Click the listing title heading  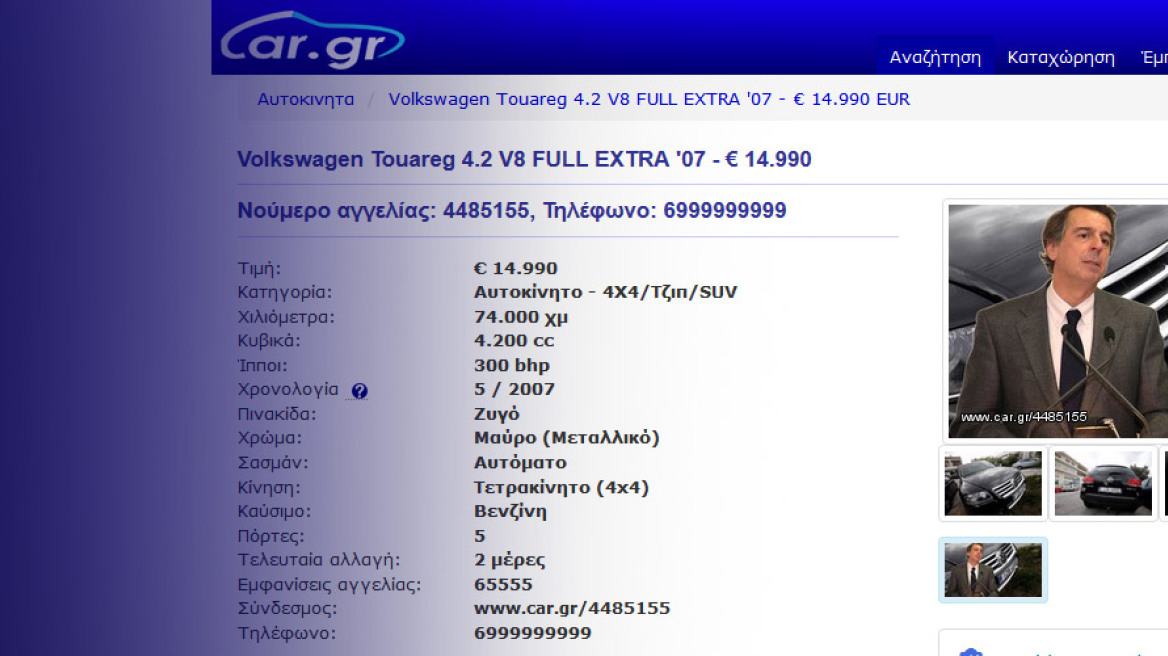click(x=524, y=159)
